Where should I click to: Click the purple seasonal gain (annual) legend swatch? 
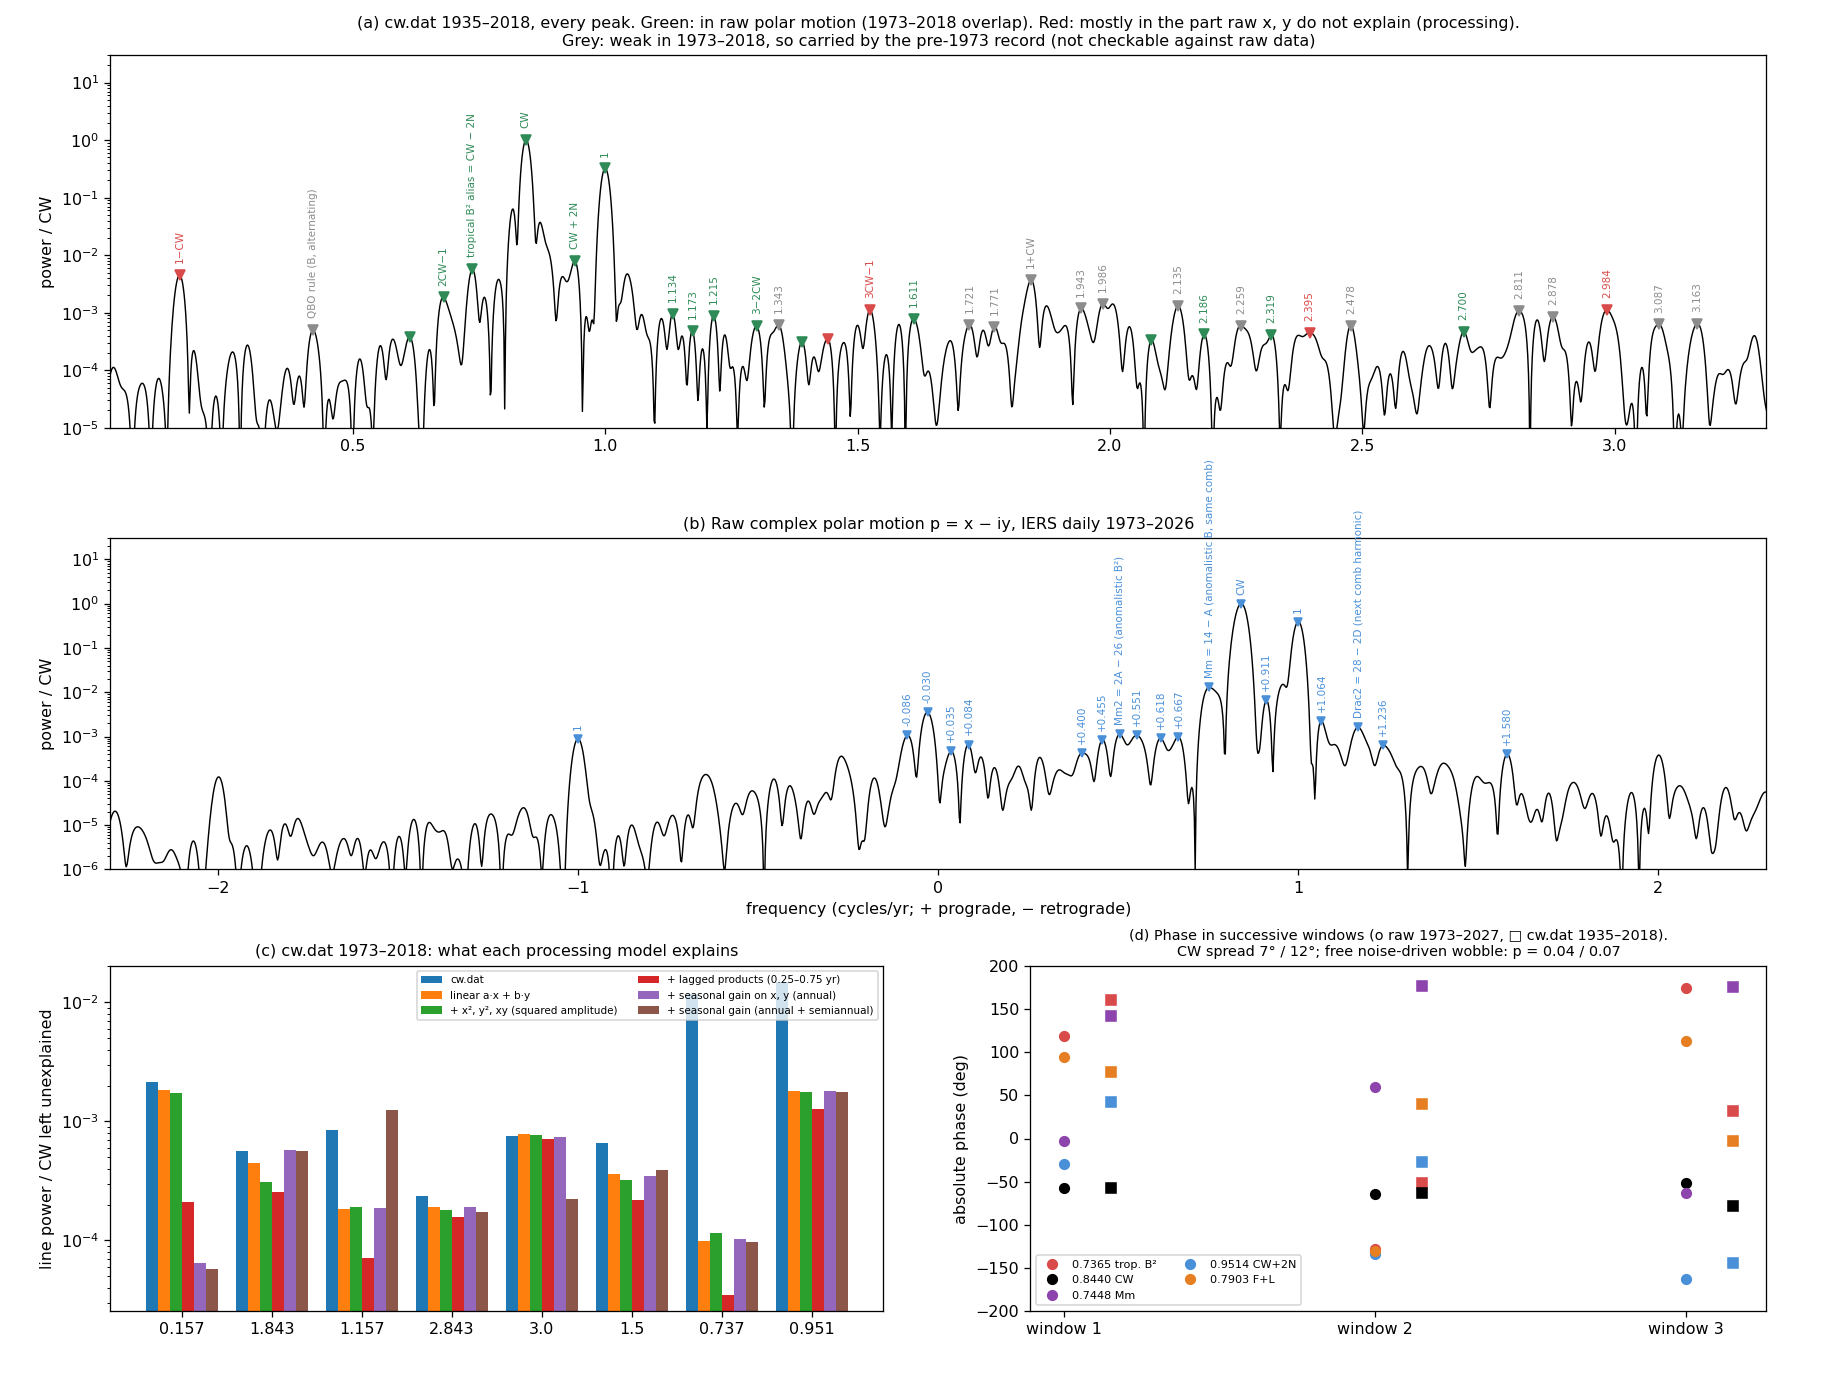click(x=649, y=995)
